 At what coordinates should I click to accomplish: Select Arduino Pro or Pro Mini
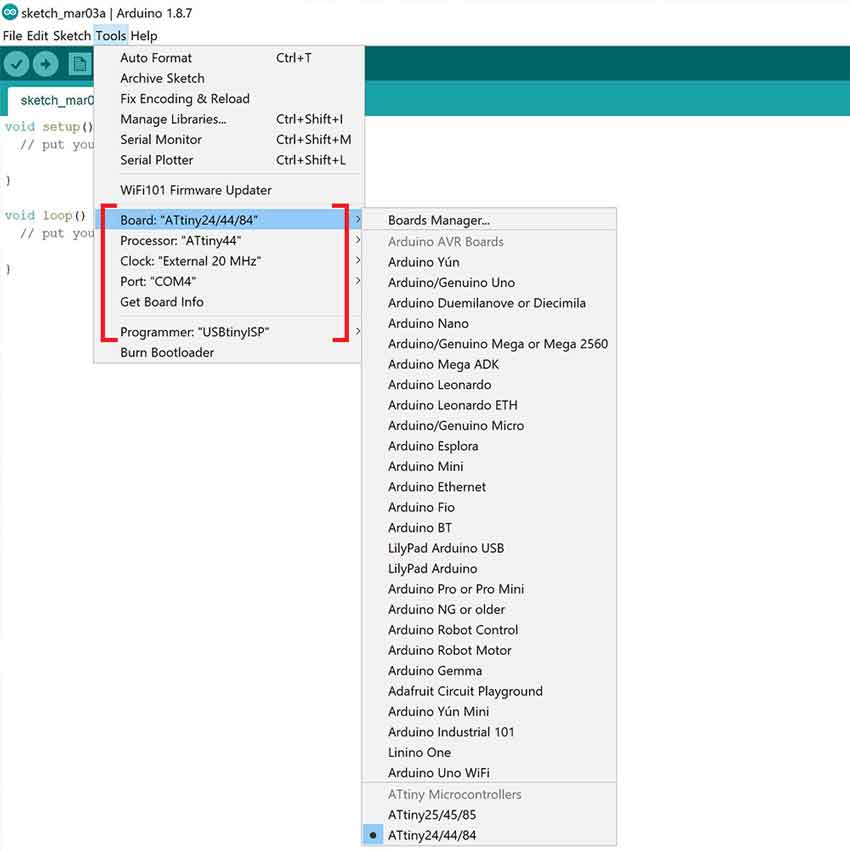point(489,589)
